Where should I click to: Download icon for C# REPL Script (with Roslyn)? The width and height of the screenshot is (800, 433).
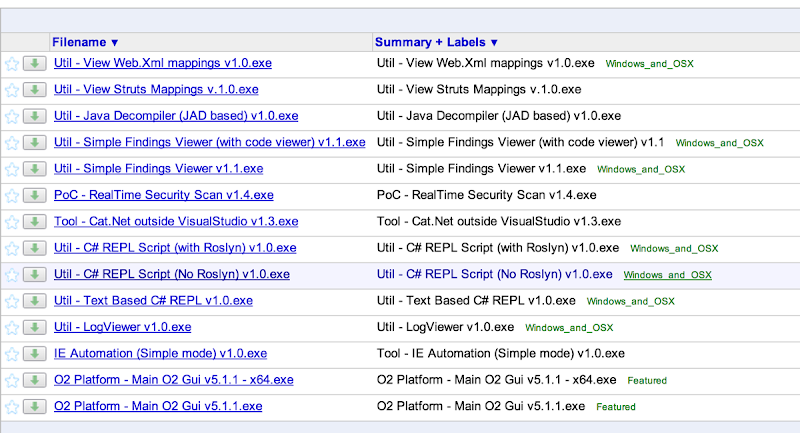[x=35, y=248]
